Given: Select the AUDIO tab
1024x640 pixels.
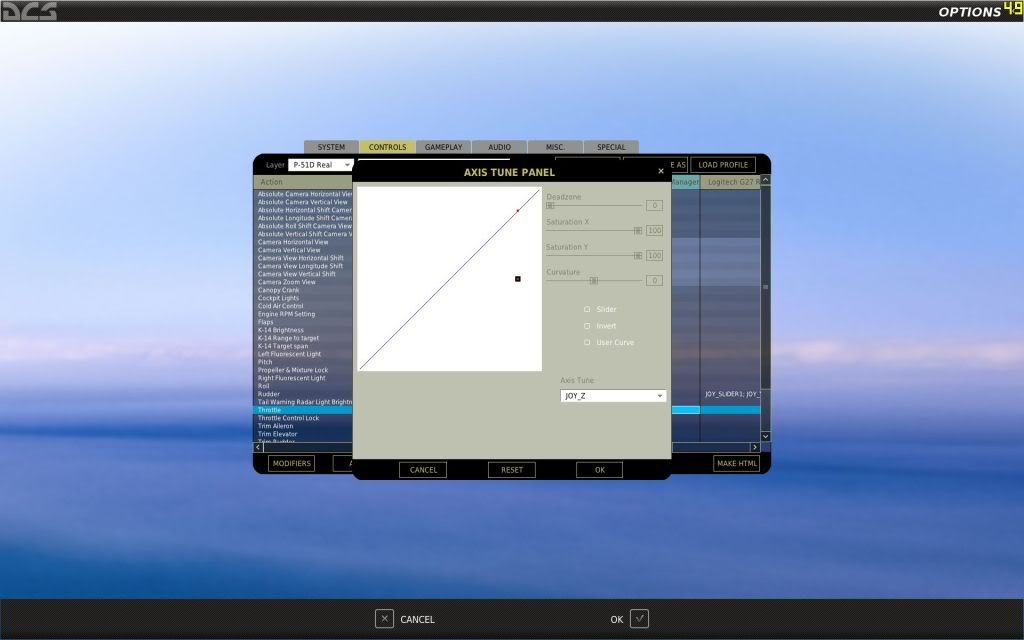Looking at the screenshot, I should tap(499, 147).
